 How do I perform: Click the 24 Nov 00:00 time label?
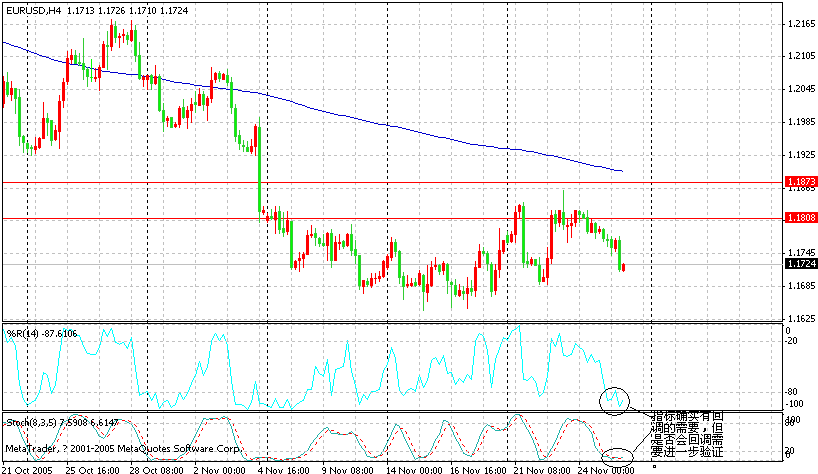(x=607, y=470)
